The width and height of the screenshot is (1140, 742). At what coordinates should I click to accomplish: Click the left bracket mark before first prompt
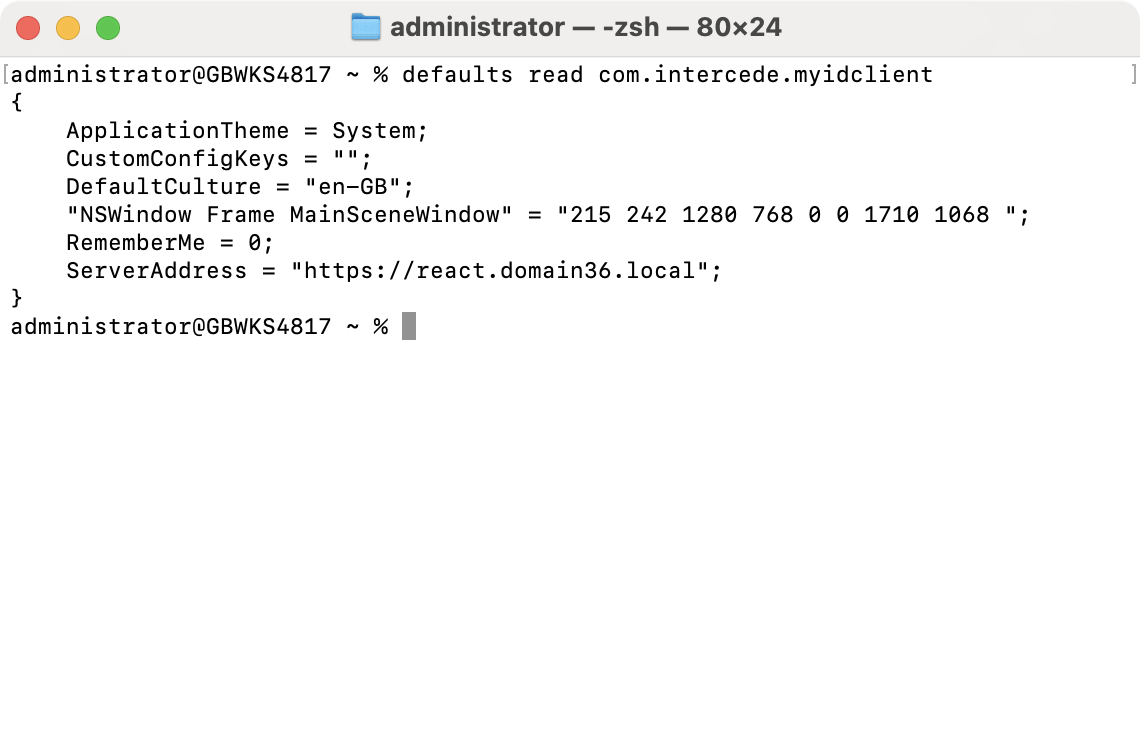tap(6, 74)
